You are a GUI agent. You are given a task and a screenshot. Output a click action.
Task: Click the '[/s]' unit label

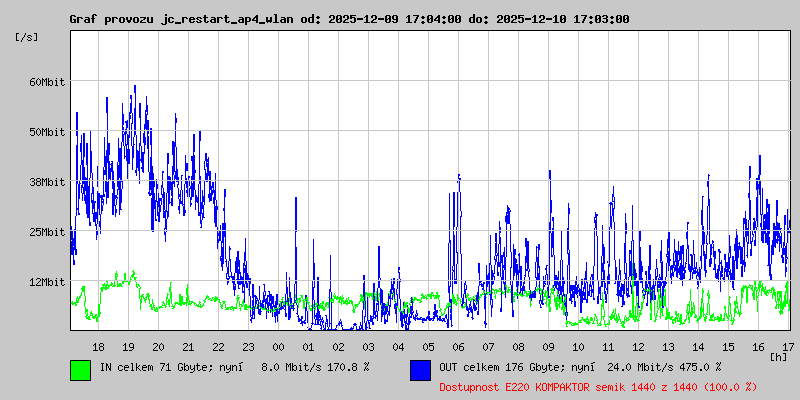[x=27, y=37]
